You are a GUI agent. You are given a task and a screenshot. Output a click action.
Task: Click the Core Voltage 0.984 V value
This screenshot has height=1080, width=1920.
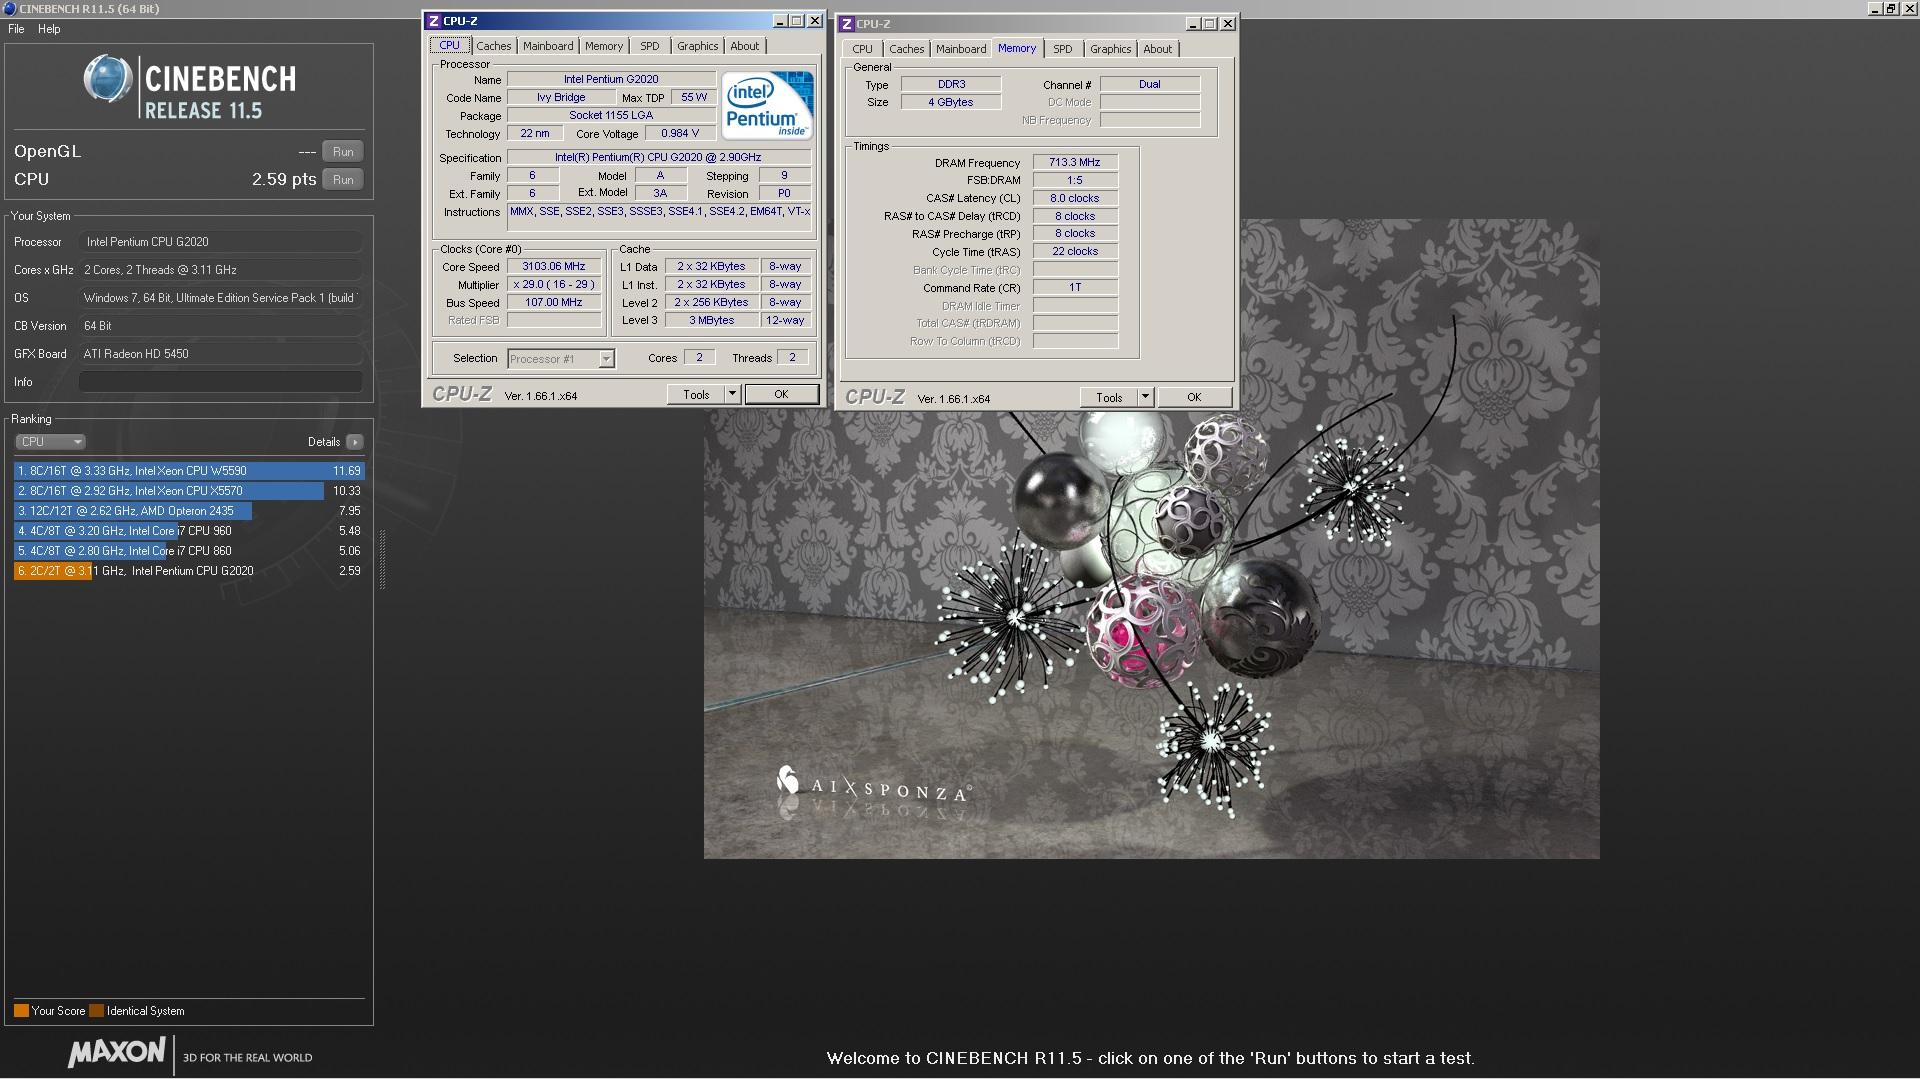tap(680, 134)
